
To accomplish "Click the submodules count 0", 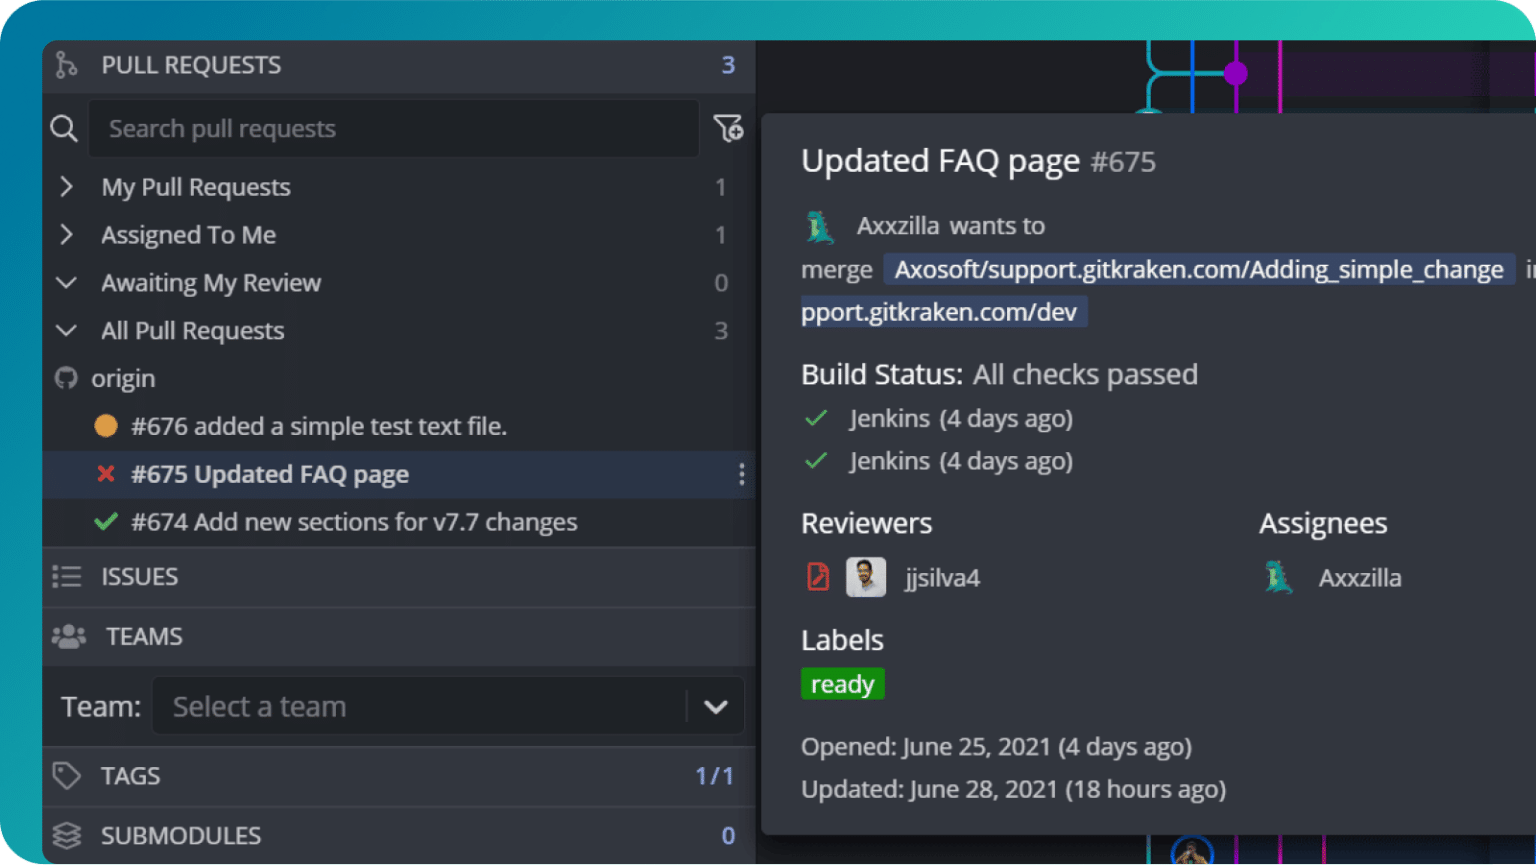I will (x=728, y=835).
